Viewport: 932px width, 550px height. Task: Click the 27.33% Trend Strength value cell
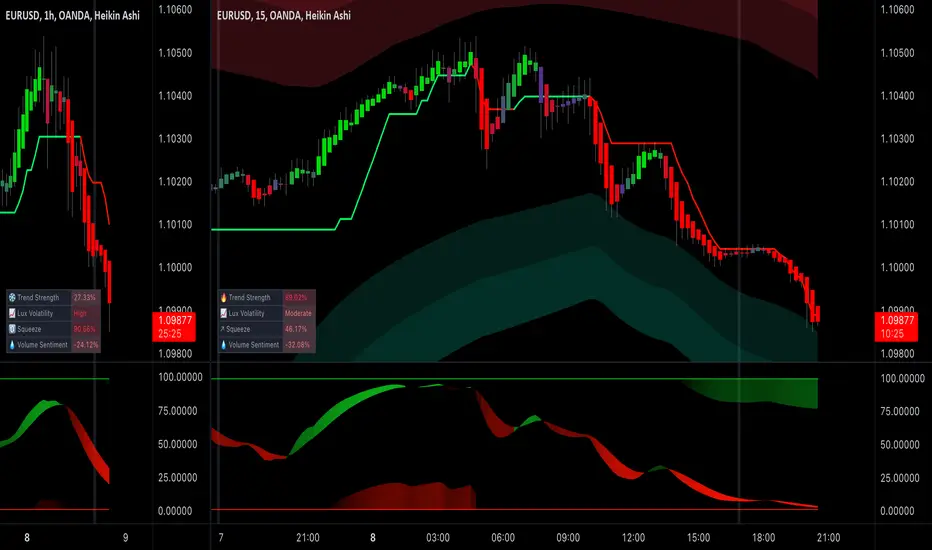84,297
